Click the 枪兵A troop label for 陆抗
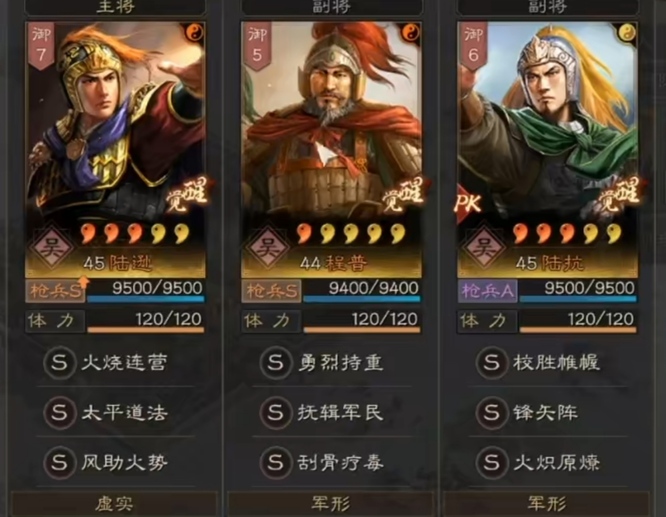 (488, 291)
